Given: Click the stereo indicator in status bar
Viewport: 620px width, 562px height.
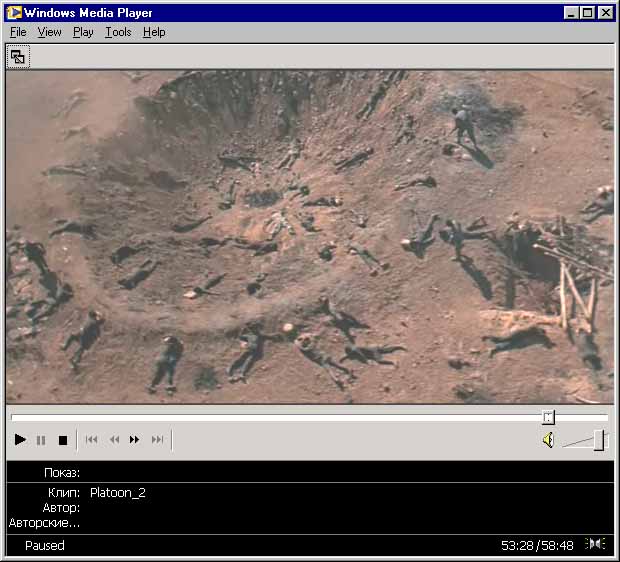Looking at the screenshot, I should [x=596, y=545].
